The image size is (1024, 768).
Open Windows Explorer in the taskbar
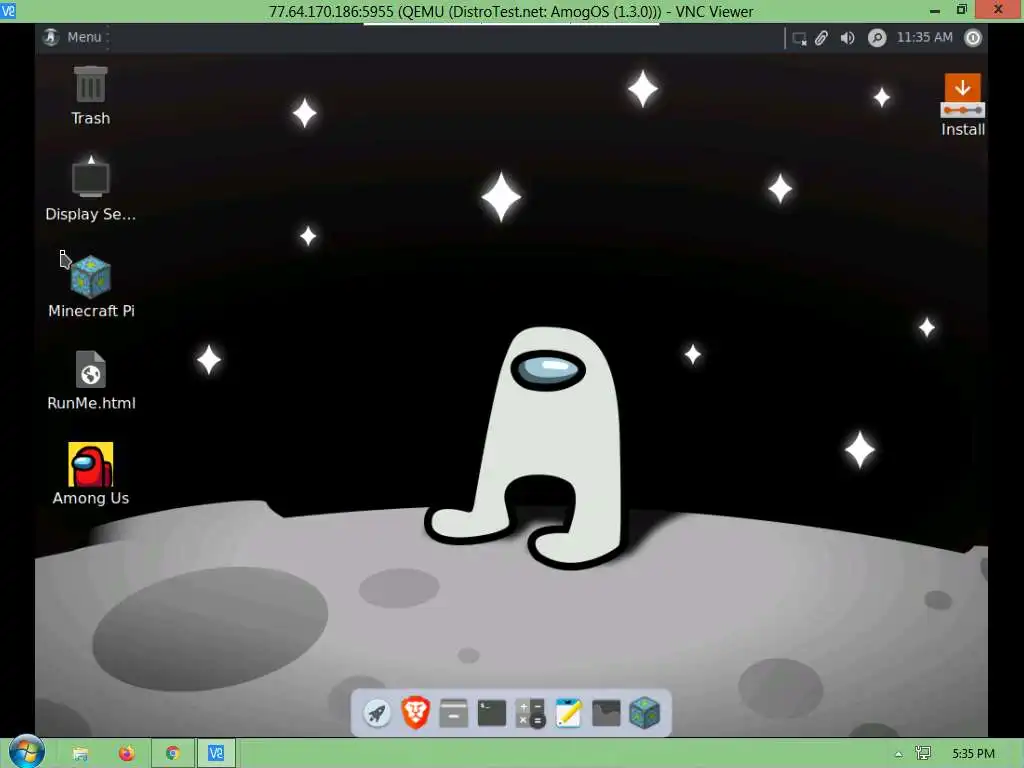80,754
